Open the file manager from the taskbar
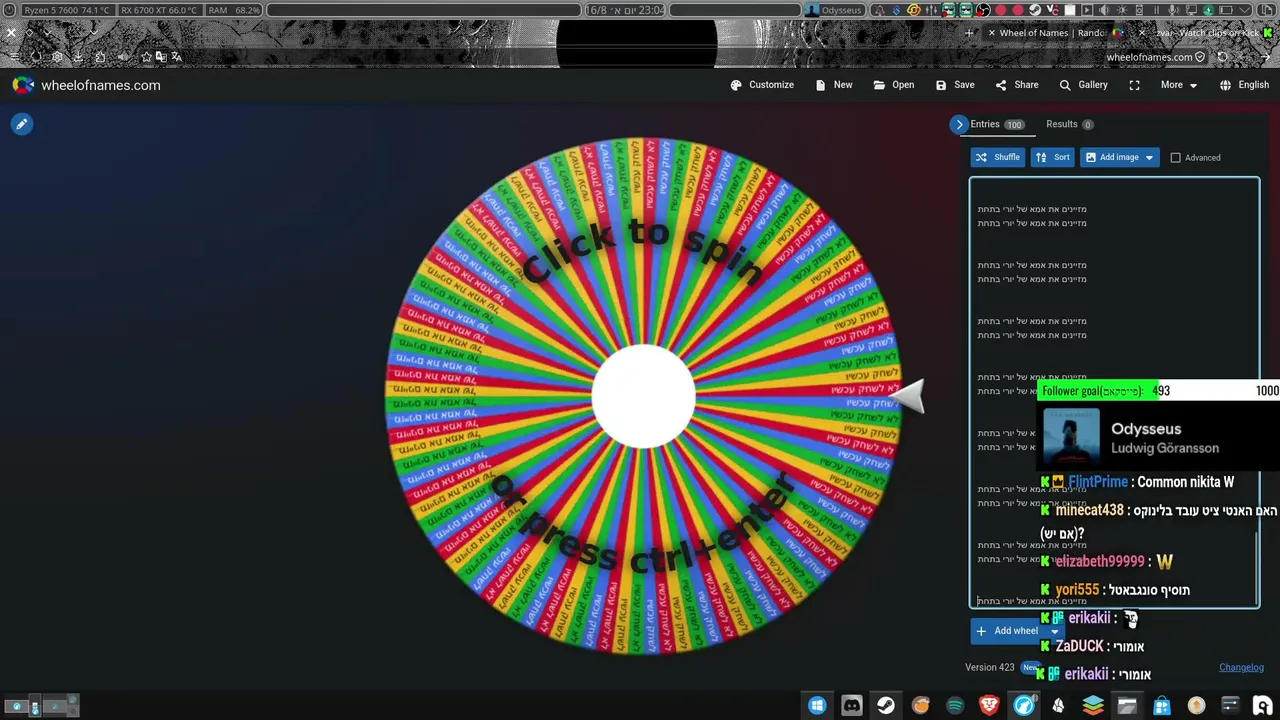Screen dimensions: 1280x720 (1127, 705)
